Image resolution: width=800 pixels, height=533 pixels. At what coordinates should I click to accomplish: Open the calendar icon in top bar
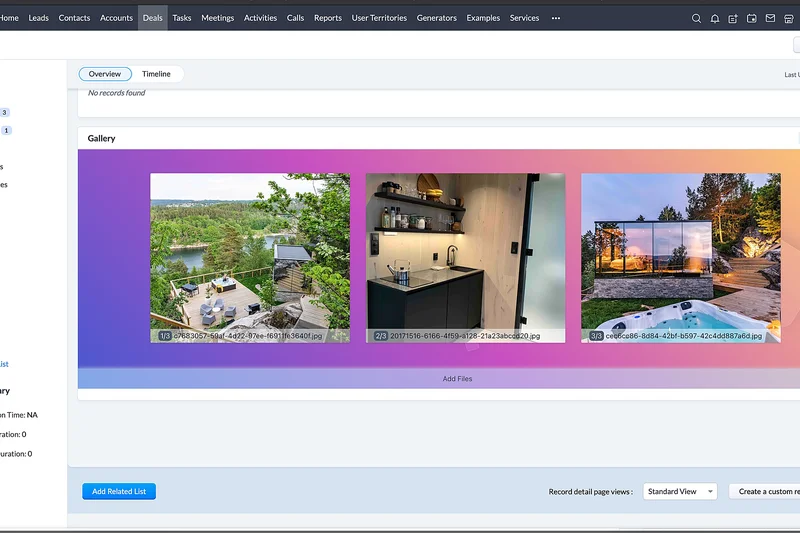(x=751, y=18)
